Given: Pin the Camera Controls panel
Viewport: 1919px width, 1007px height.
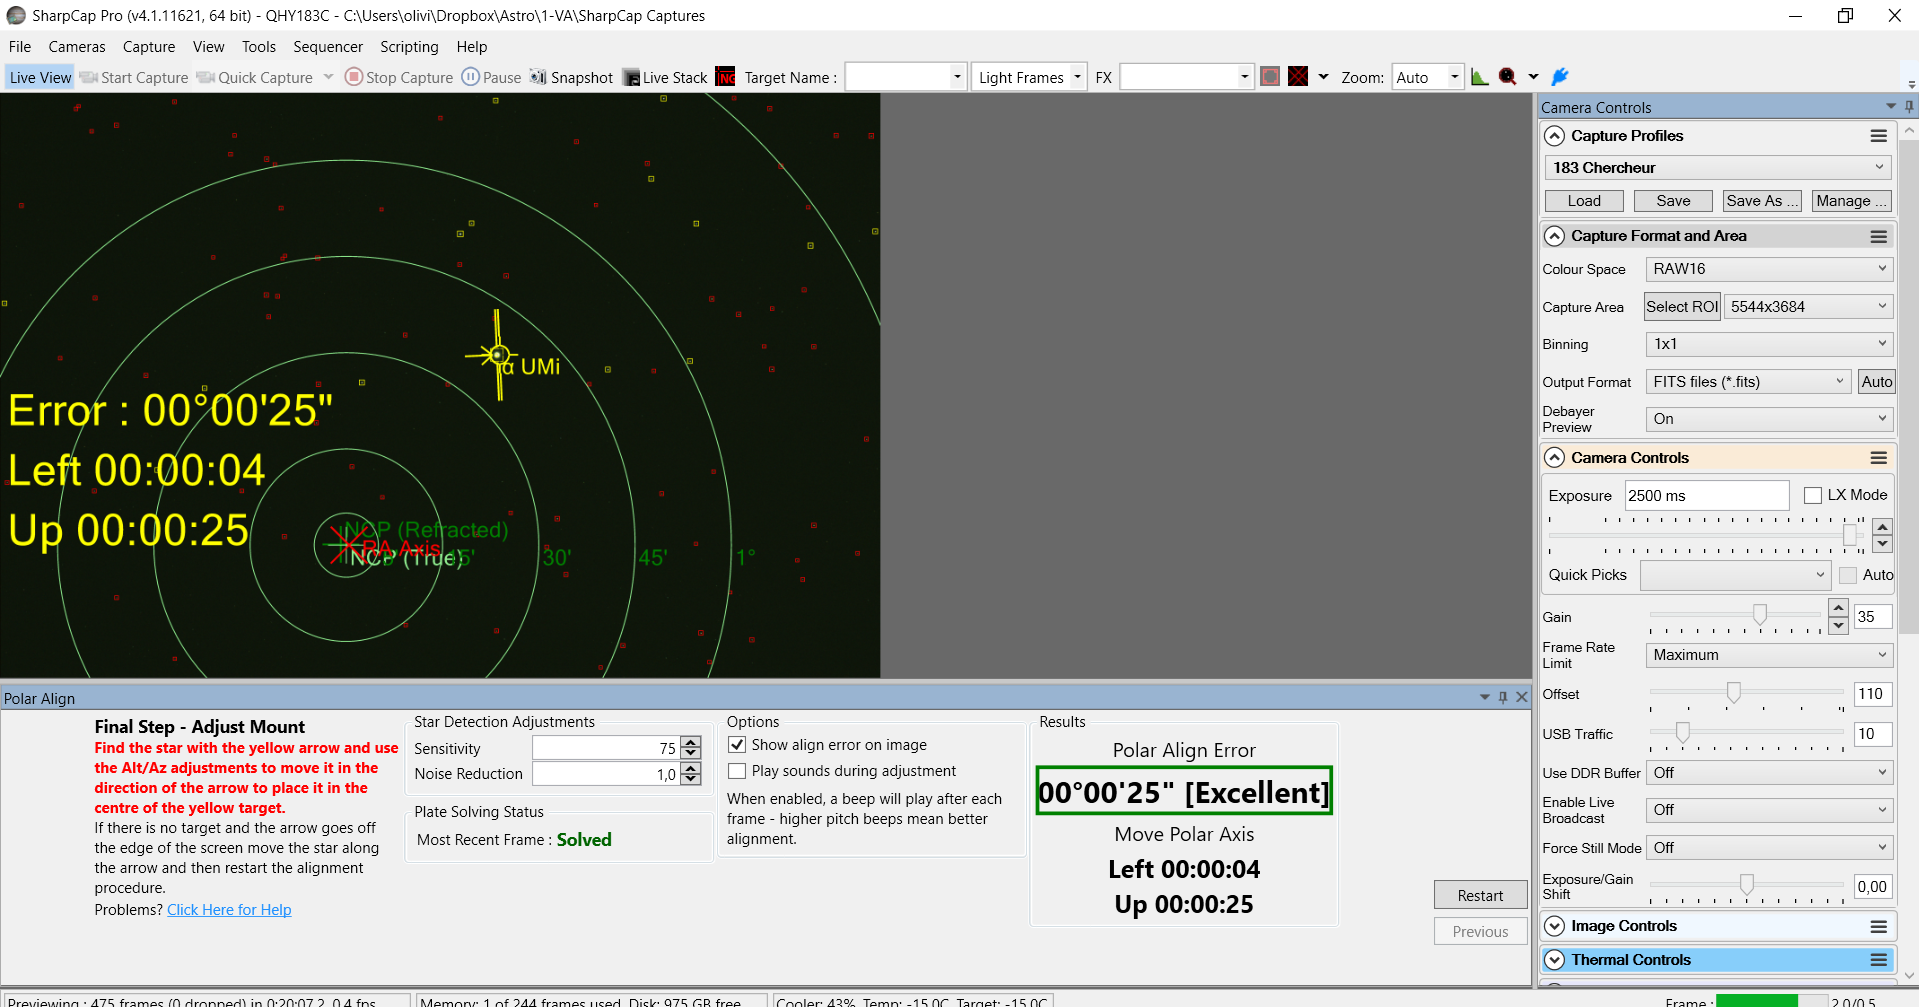Looking at the screenshot, I should click(x=1909, y=107).
